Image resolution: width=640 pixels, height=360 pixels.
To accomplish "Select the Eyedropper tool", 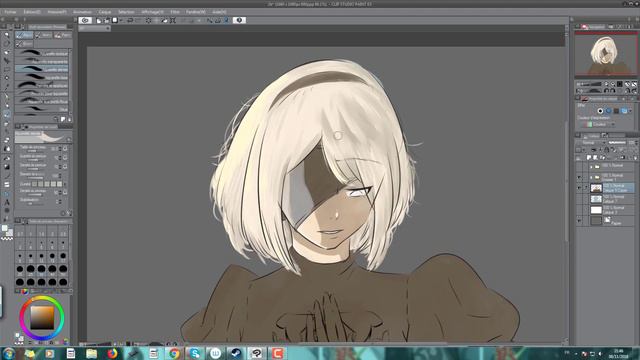I will [x=7, y=87].
